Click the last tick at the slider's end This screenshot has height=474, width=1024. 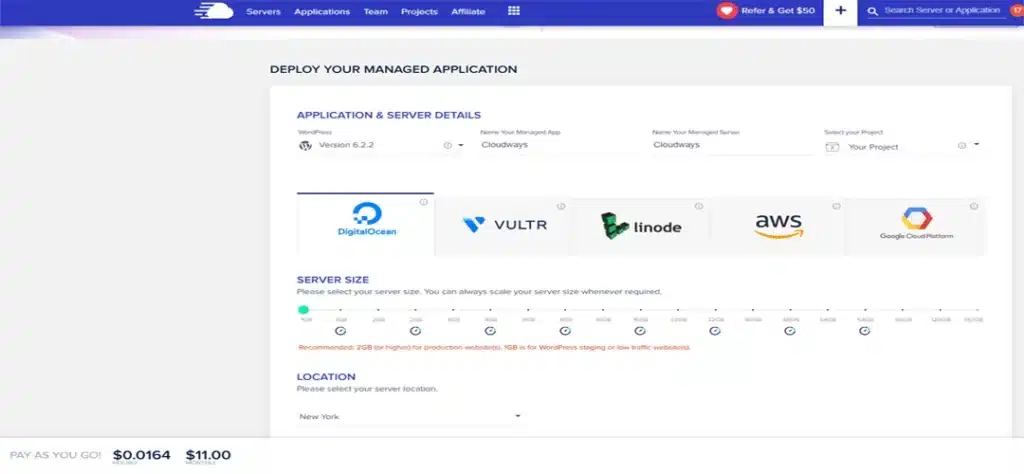978,309
